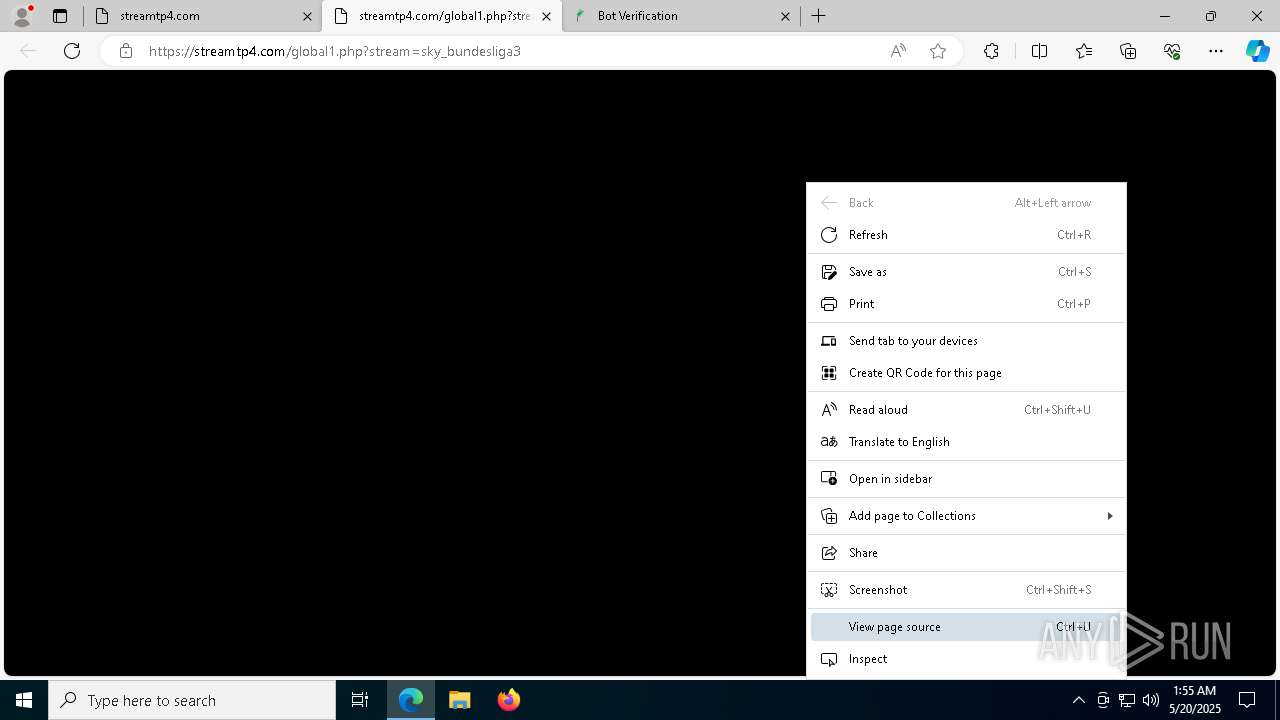Screen dimensions: 1280x720
Task: Click the browser refresh button in toolbar
Action: click(x=72, y=51)
